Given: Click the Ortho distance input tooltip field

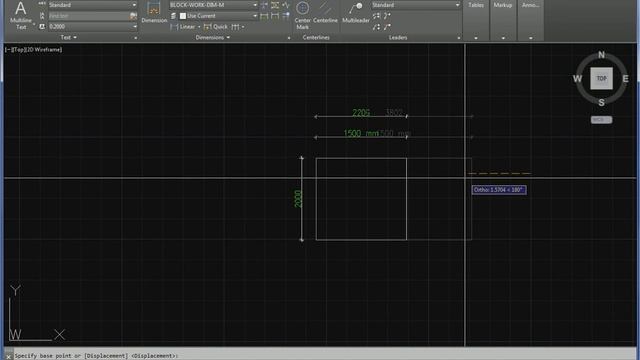Looking at the screenshot, I should [x=499, y=190].
